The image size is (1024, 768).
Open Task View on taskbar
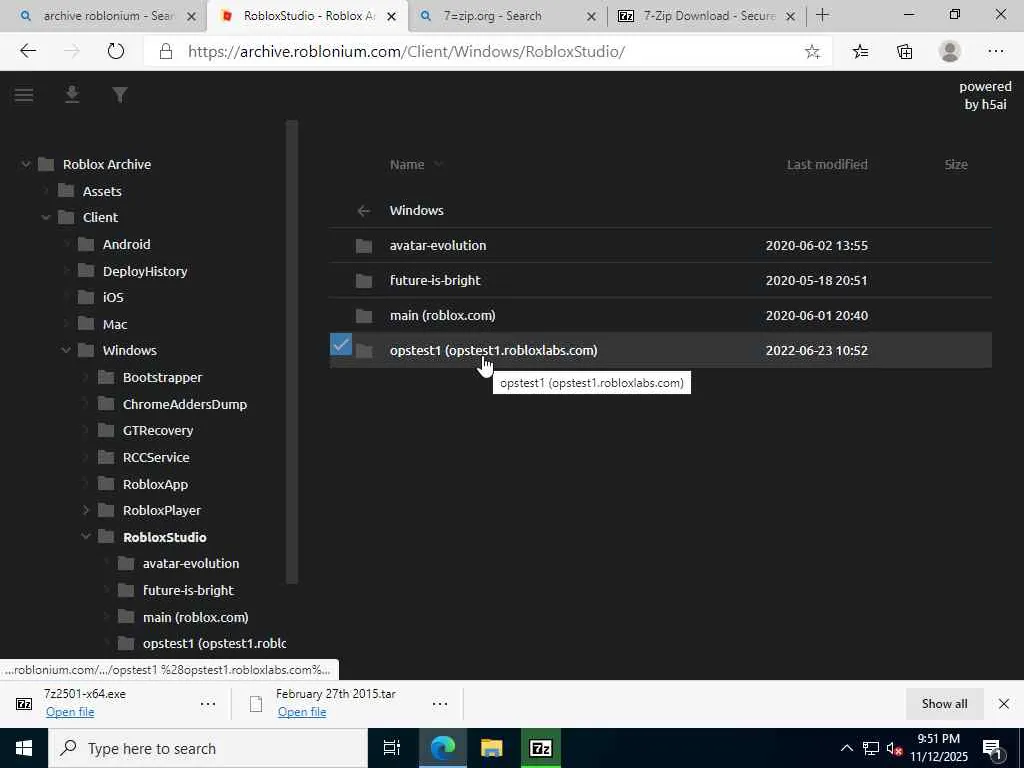pos(392,748)
